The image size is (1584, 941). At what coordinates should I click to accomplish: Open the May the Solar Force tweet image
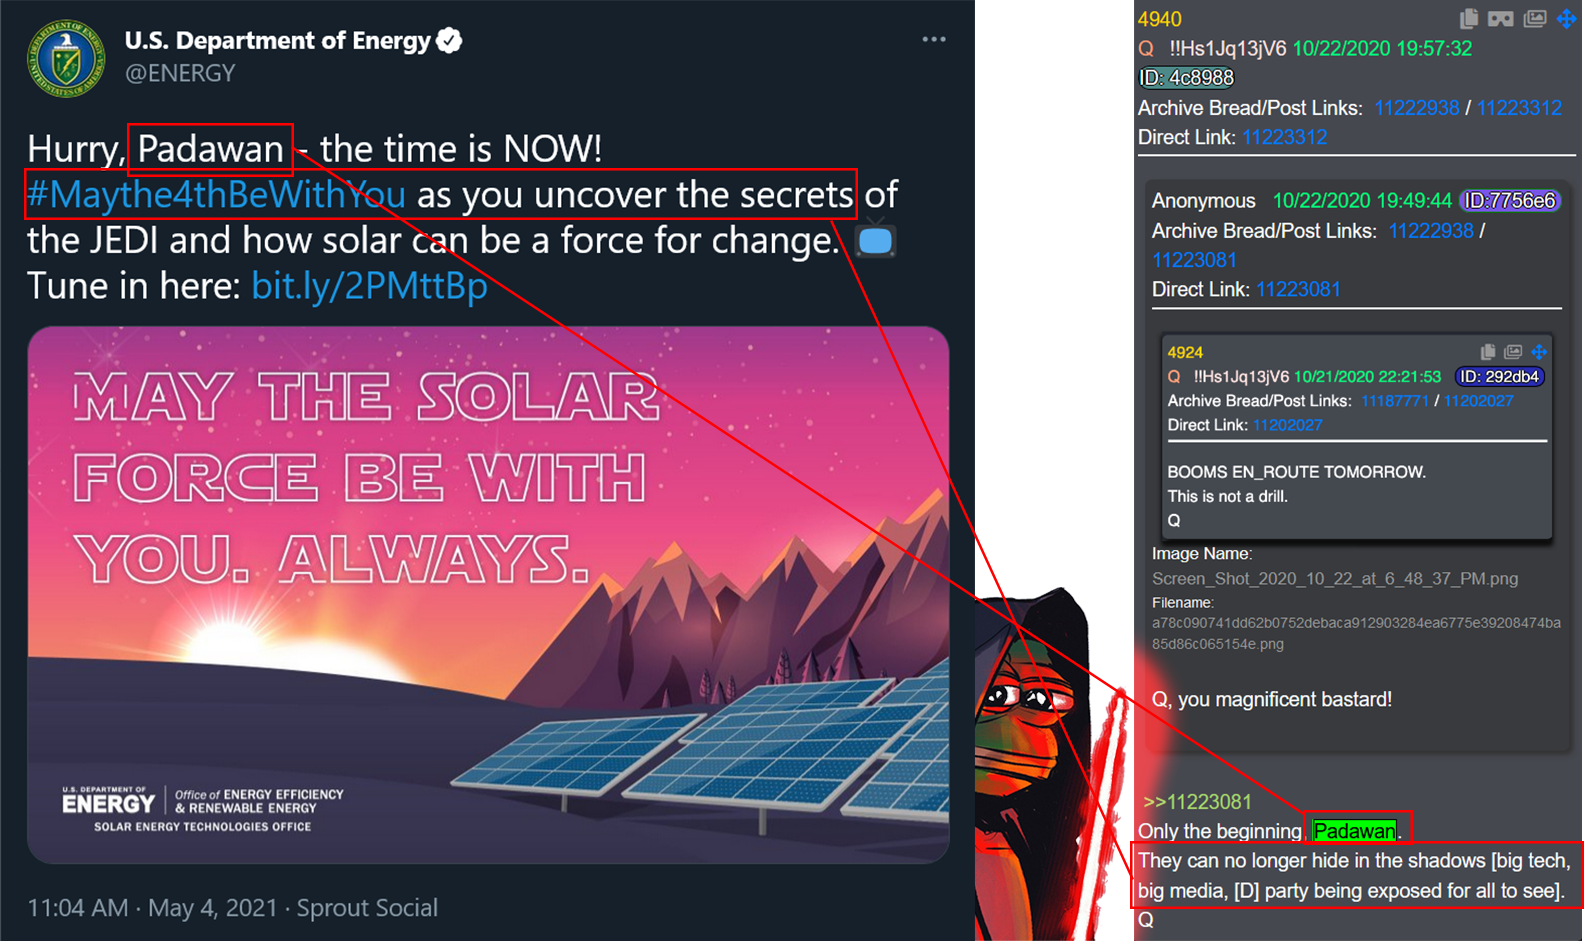pyautogui.click(x=488, y=595)
